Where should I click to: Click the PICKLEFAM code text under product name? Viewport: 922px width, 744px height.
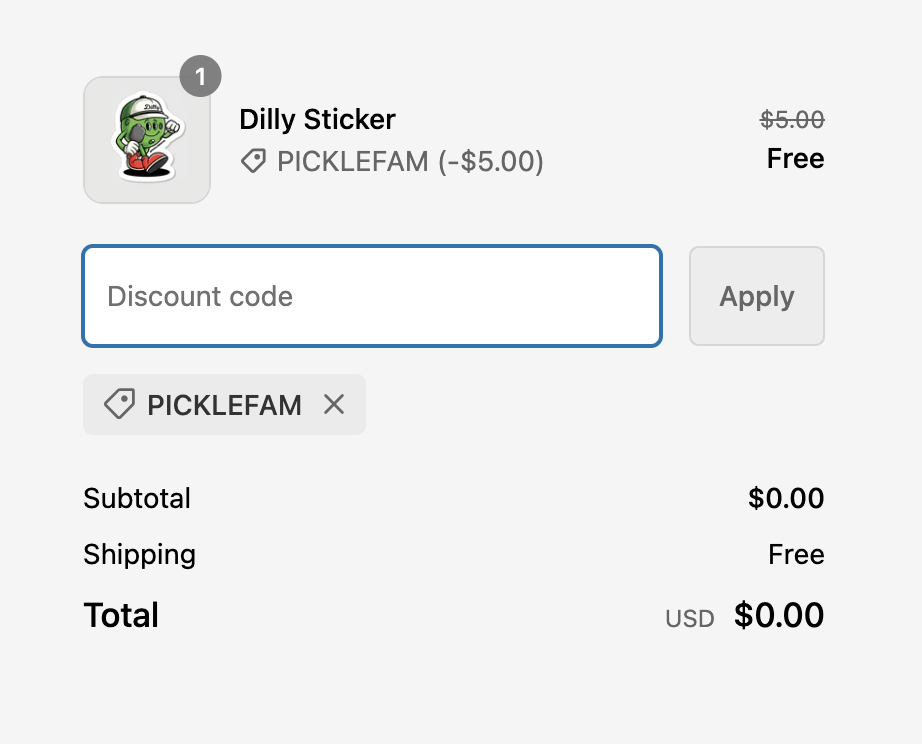pyautogui.click(x=352, y=161)
